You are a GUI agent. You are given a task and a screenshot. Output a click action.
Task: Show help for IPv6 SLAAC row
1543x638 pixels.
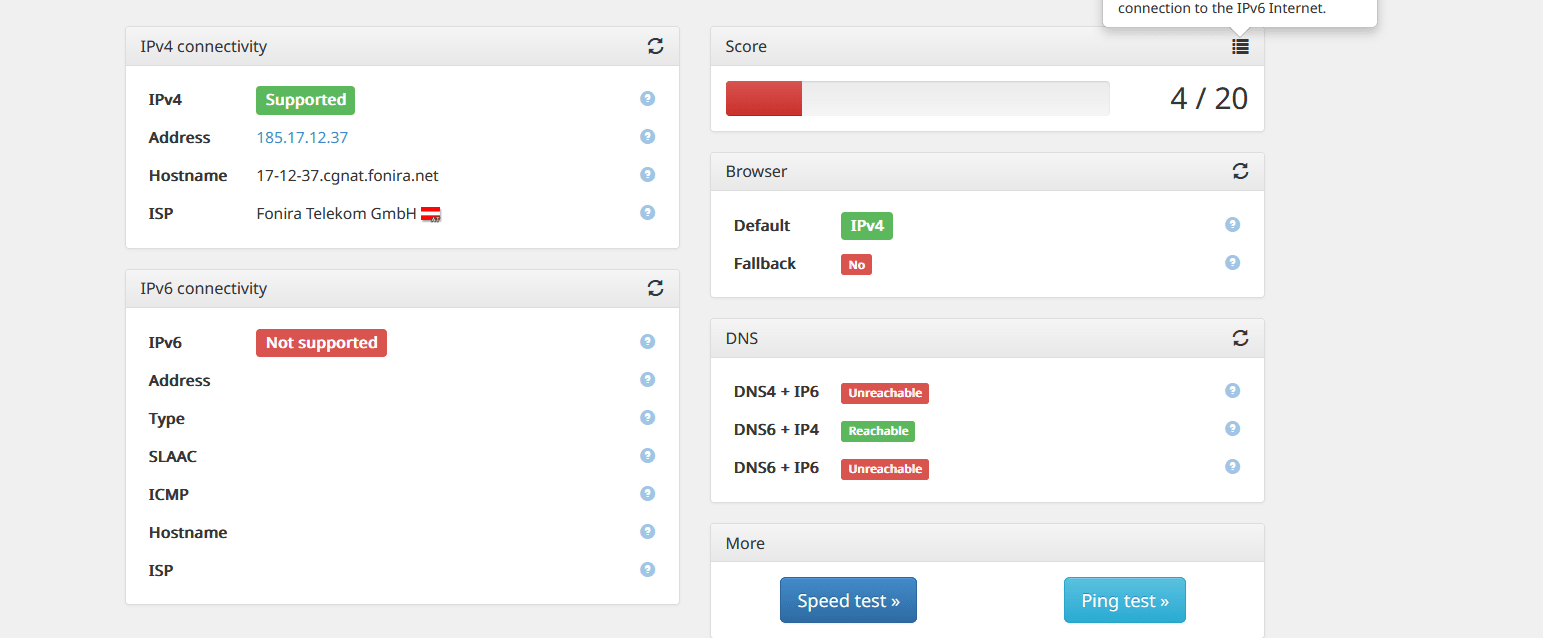click(x=647, y=456)
